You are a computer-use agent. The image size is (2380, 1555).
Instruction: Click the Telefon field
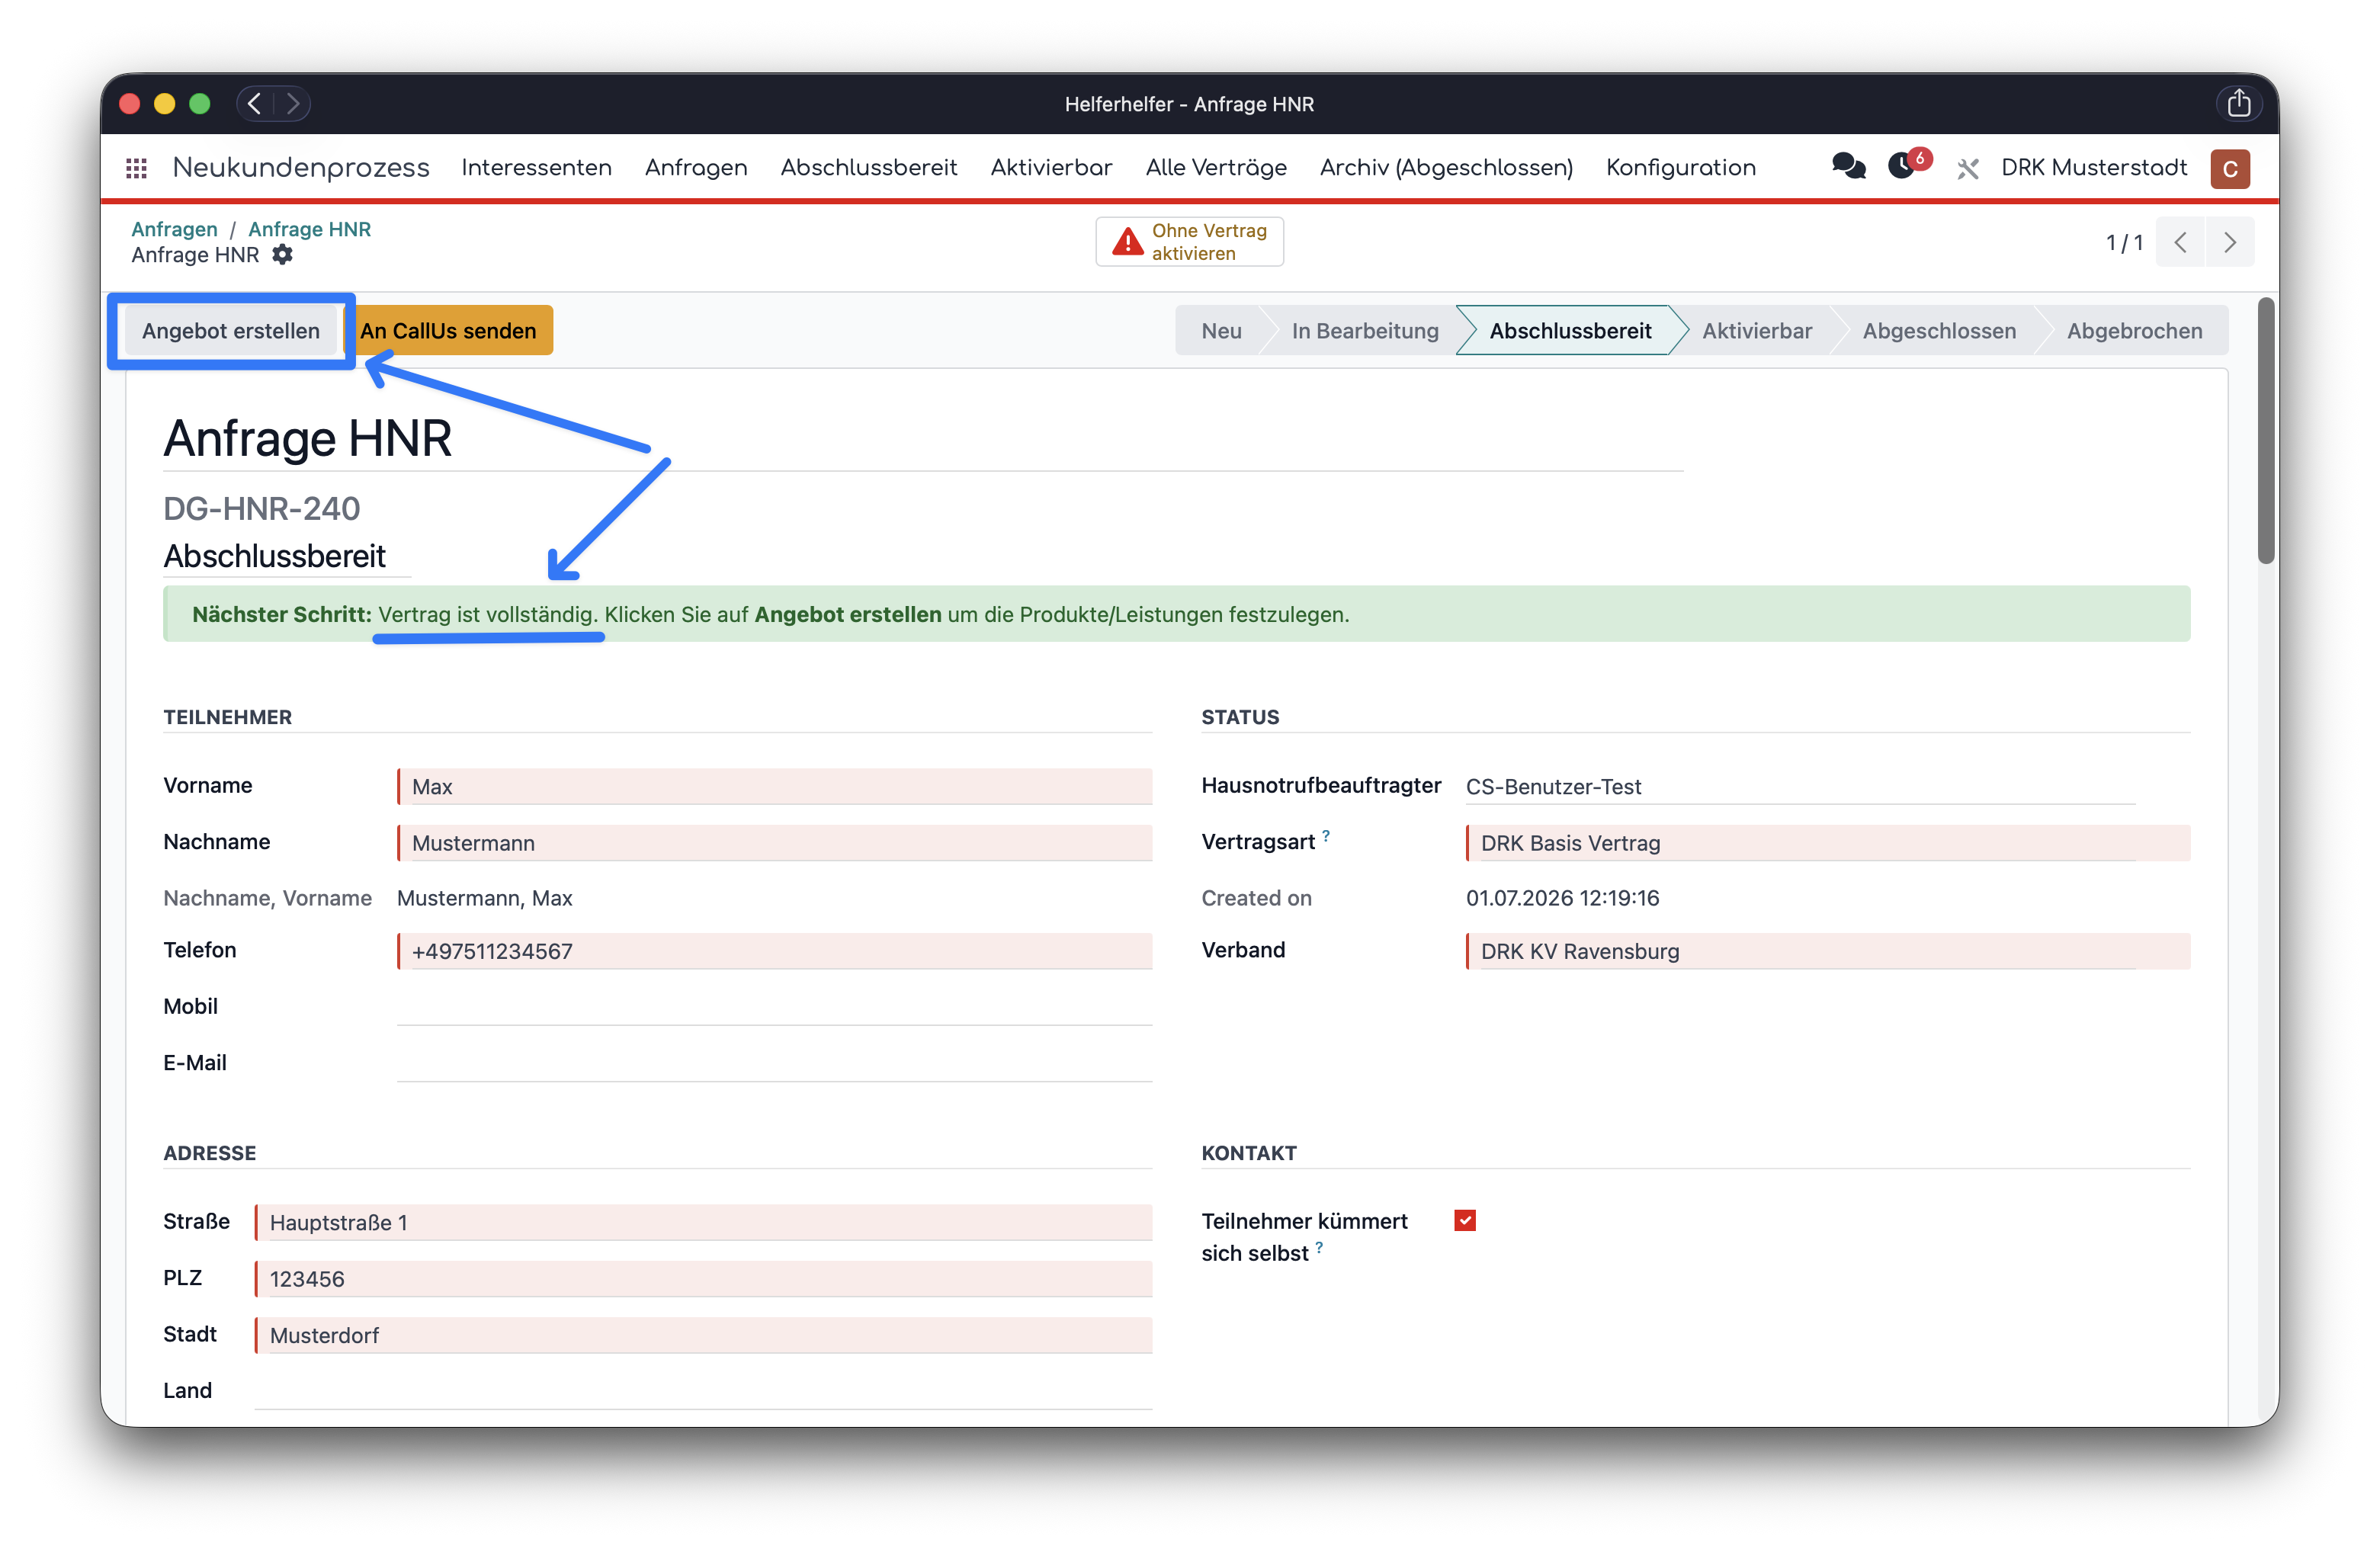[775, 950]
